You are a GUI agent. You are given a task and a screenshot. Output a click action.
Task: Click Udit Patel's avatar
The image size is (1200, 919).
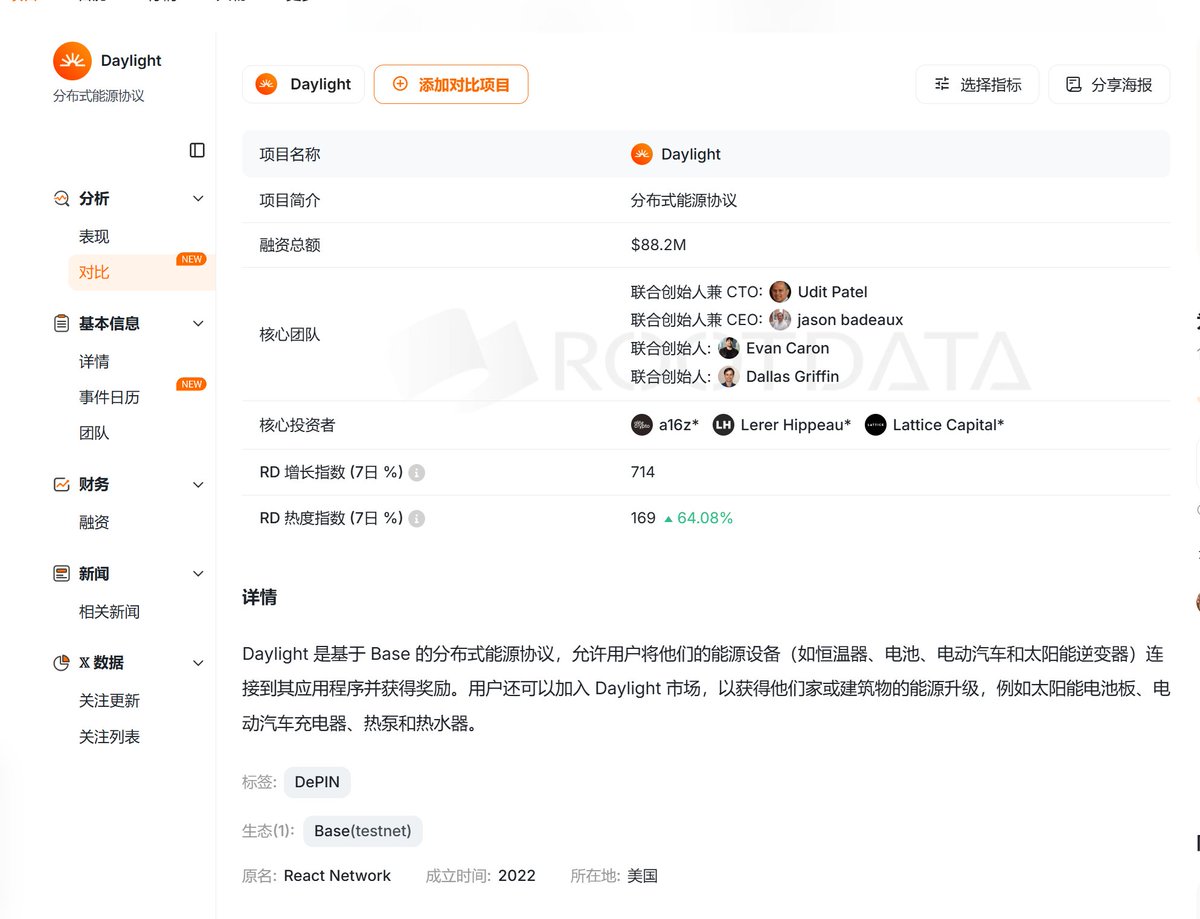tap(780, 291)
